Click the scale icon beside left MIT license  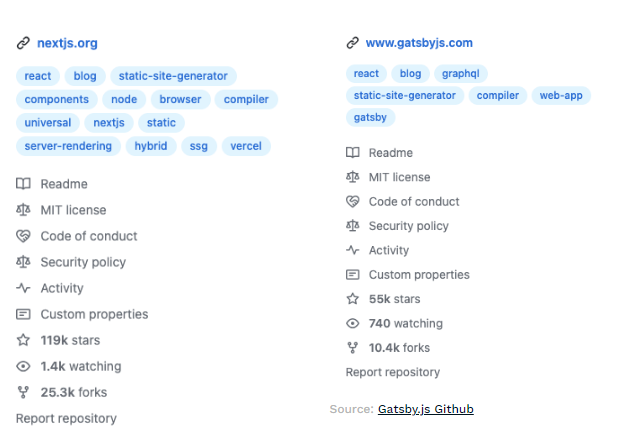pos(23,210)
